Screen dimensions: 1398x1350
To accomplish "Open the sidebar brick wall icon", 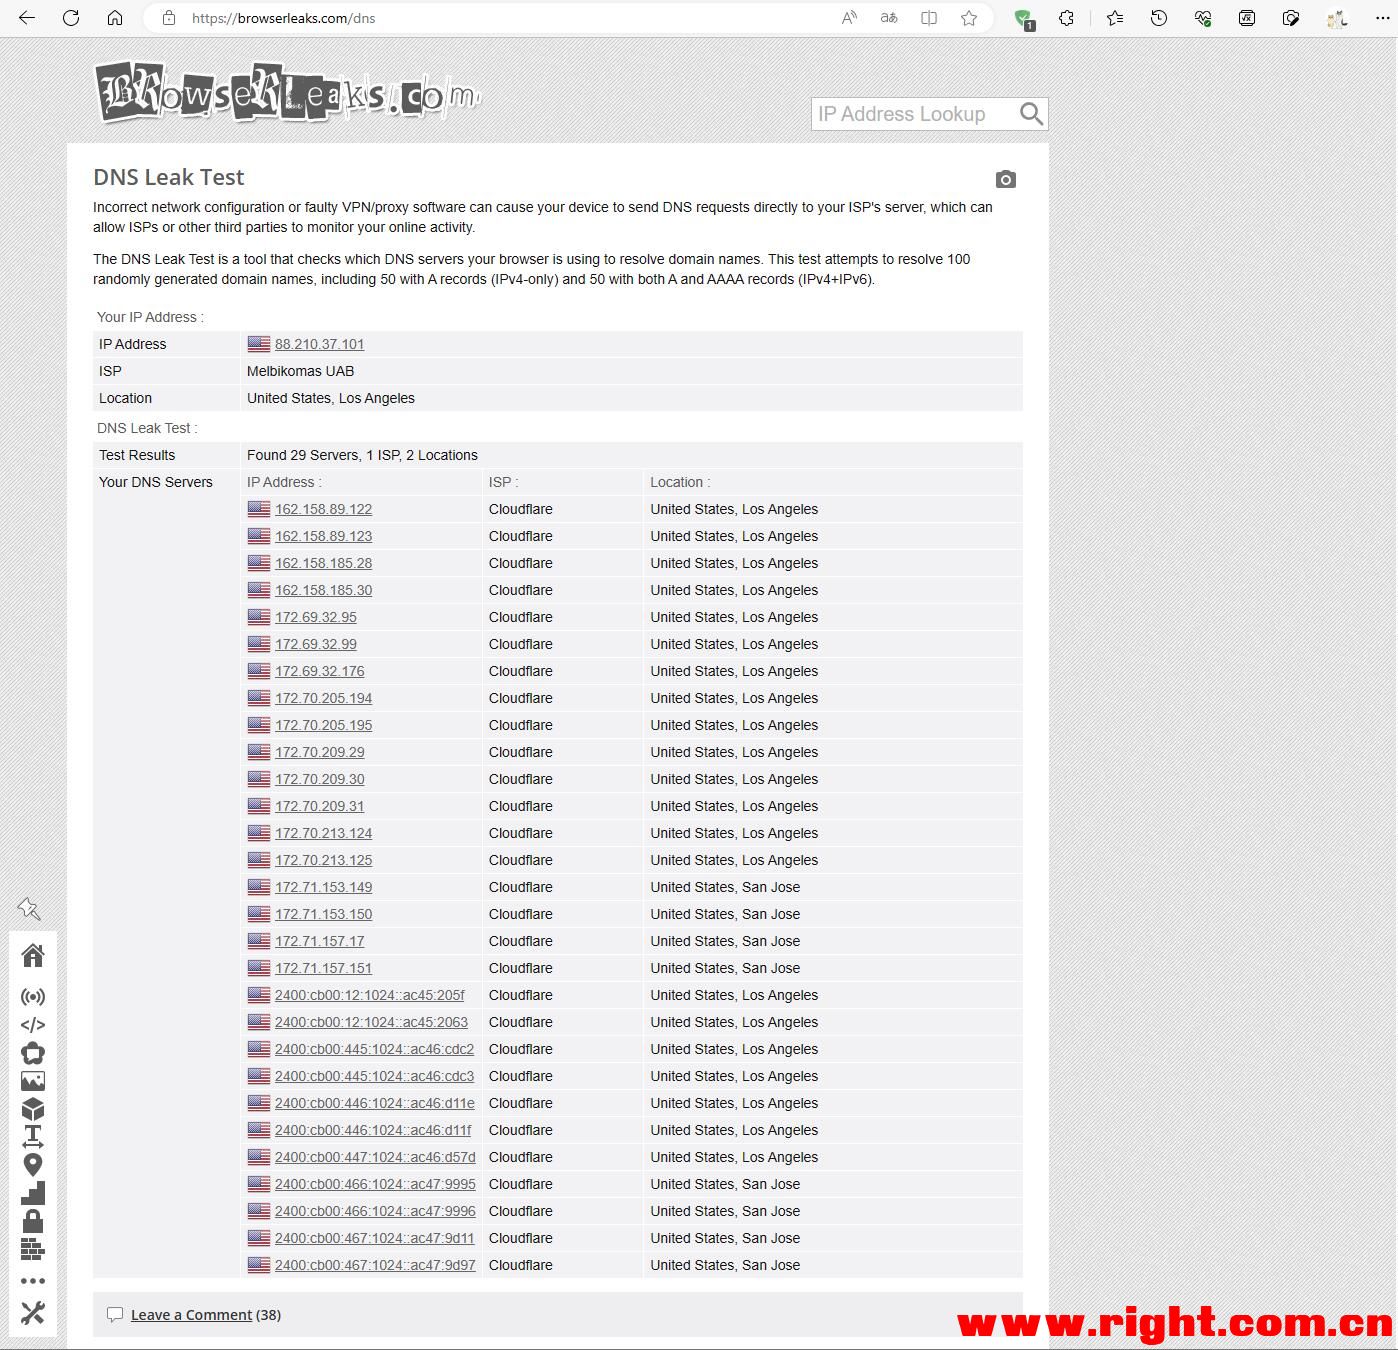I will 33,1249.
